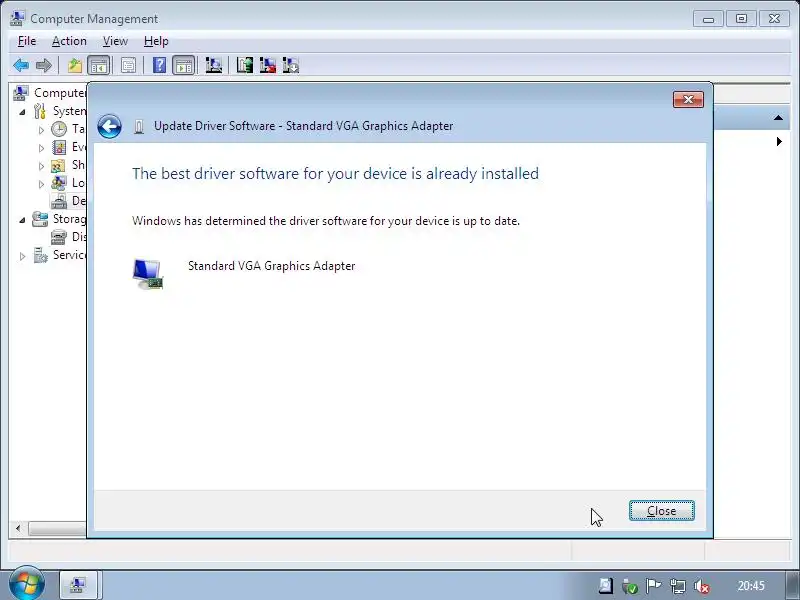Click the Properties toolbar icon
The image size is (800, 600).
coord(129,65)
